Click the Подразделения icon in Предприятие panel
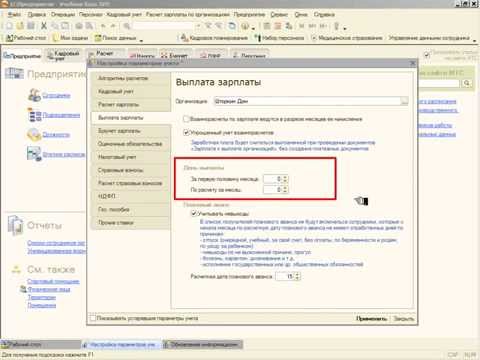This screenshot has height=360, width=480. [x=34, y=115]
